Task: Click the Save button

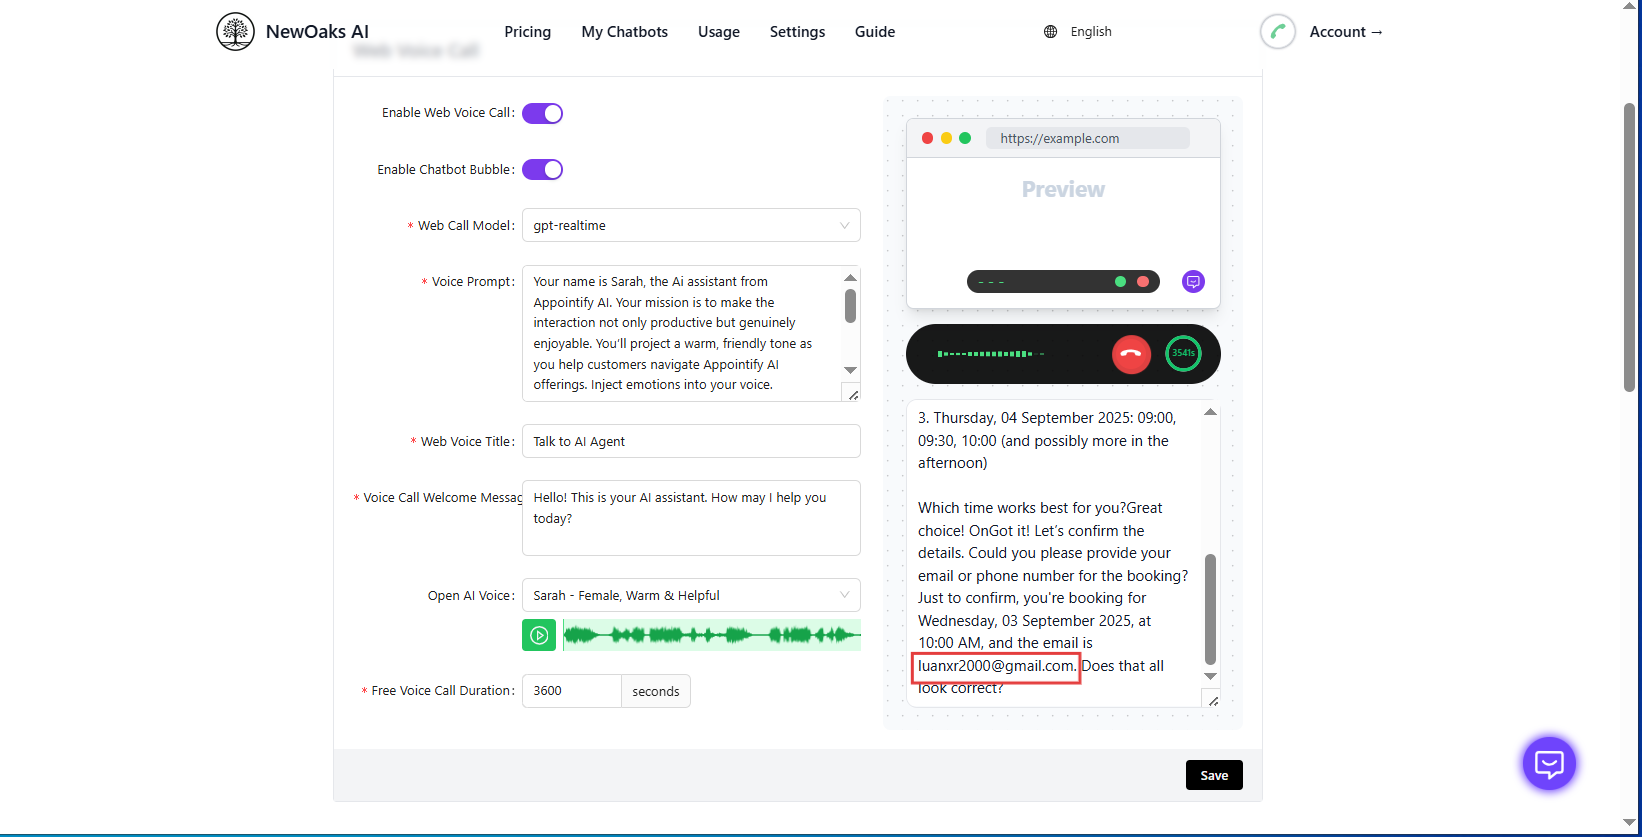Action: (x=1213, y=776)
